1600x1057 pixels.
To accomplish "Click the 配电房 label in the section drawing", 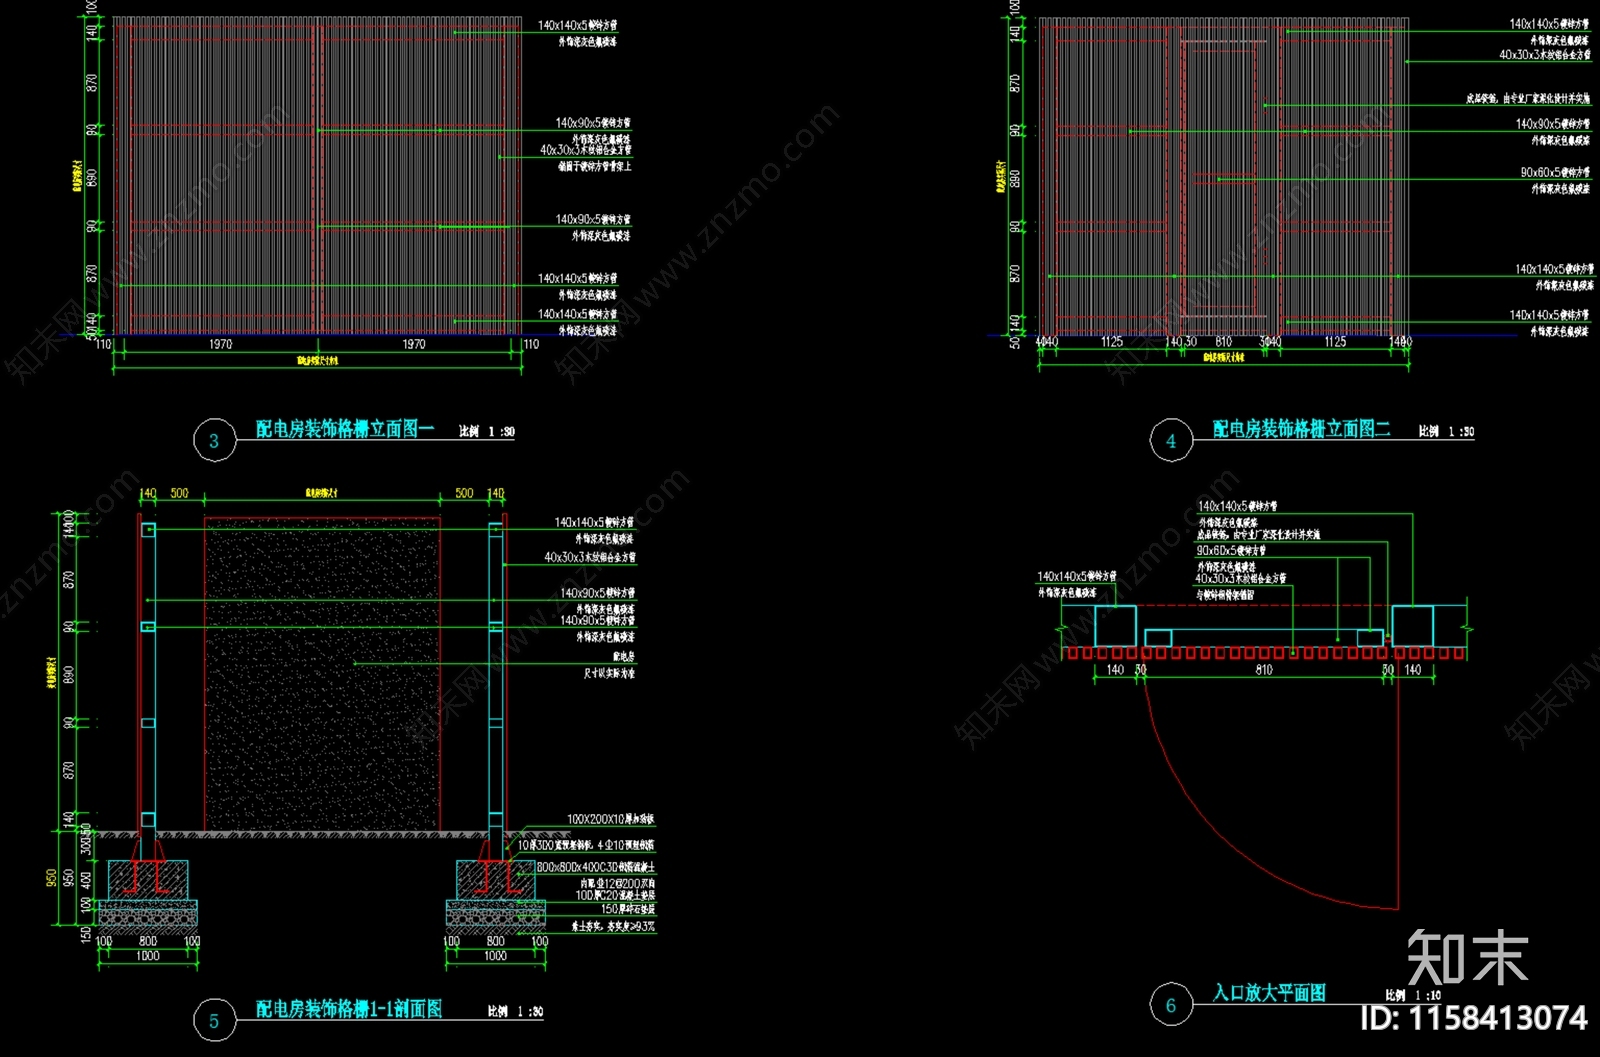I will coord(623,657).
